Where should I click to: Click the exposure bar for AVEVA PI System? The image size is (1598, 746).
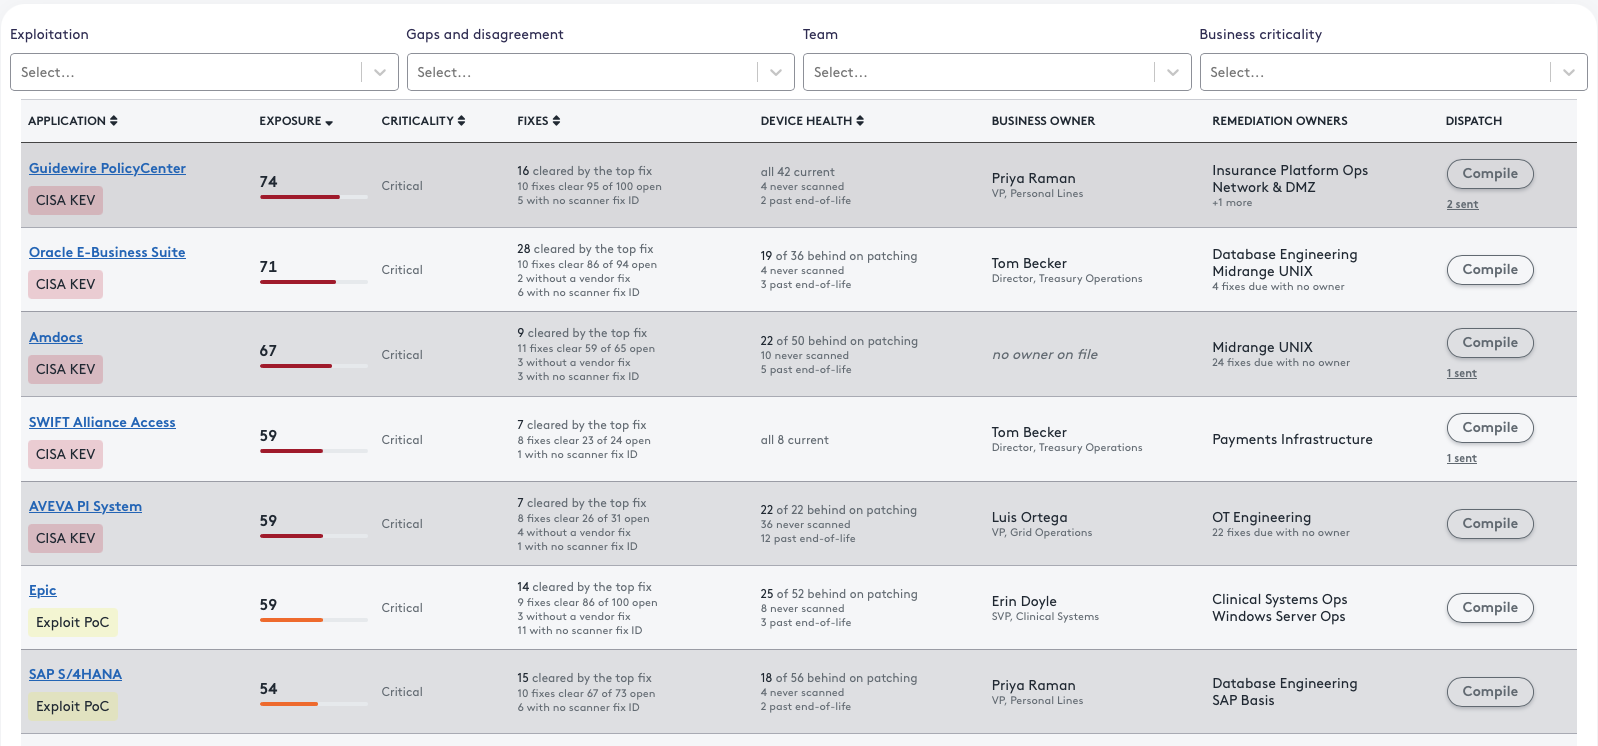coord(314,536)
